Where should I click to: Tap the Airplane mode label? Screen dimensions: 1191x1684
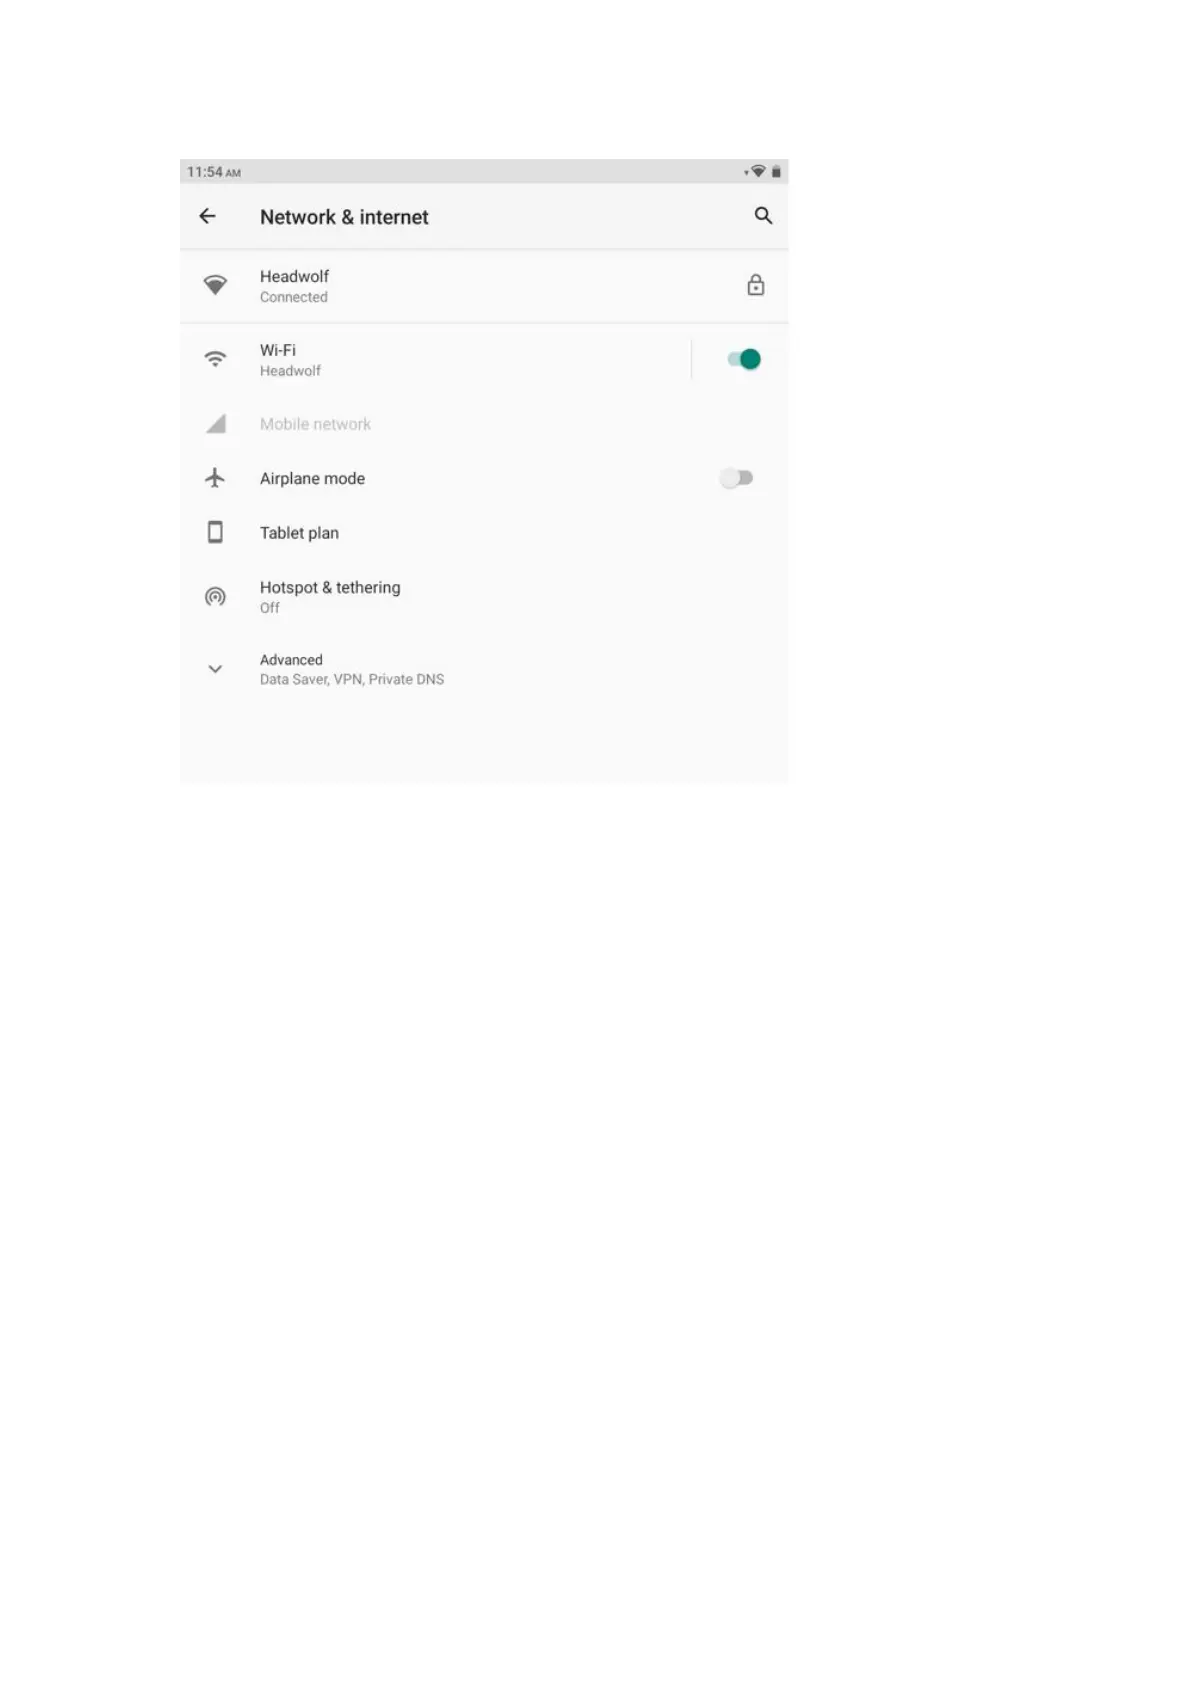pyautogui.click(x=312, y=478)
